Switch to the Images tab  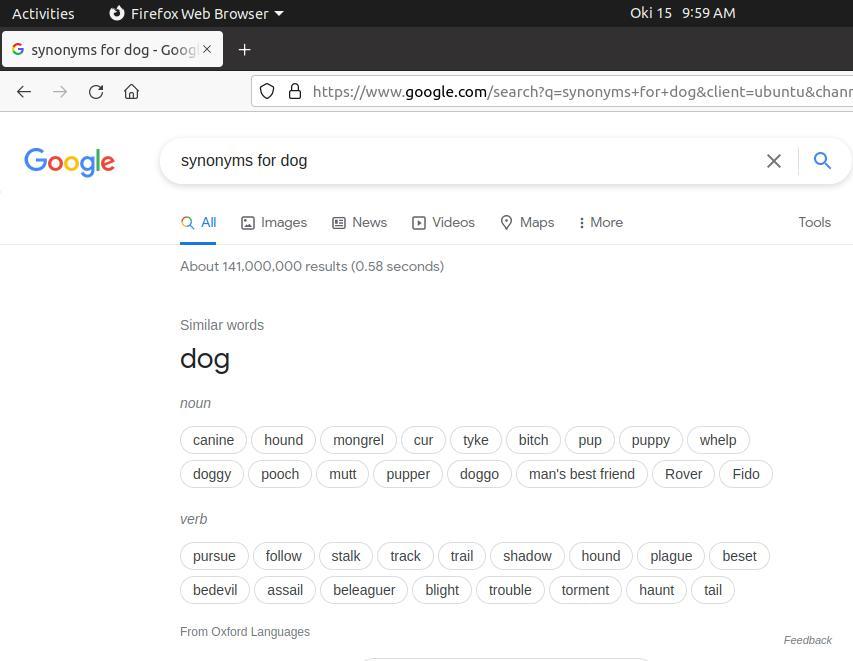pos(274,223)
